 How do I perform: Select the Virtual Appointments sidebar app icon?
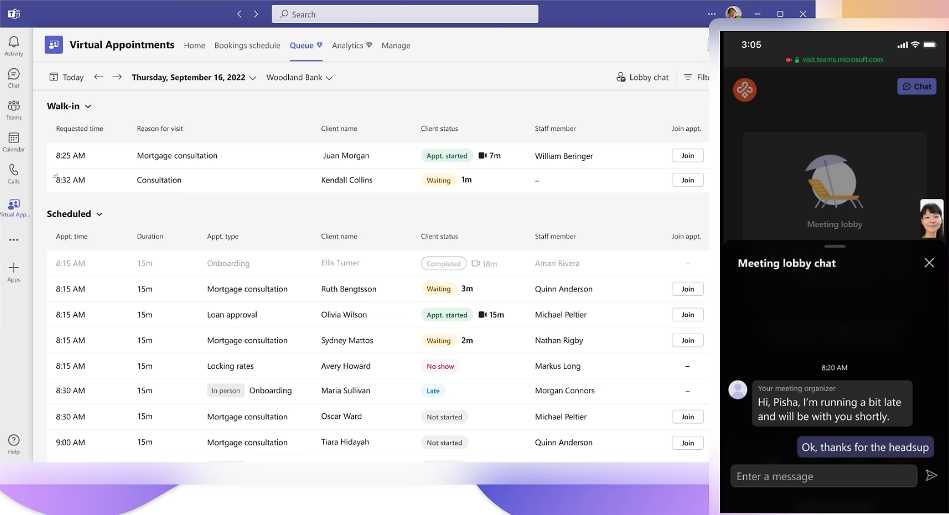13,208
